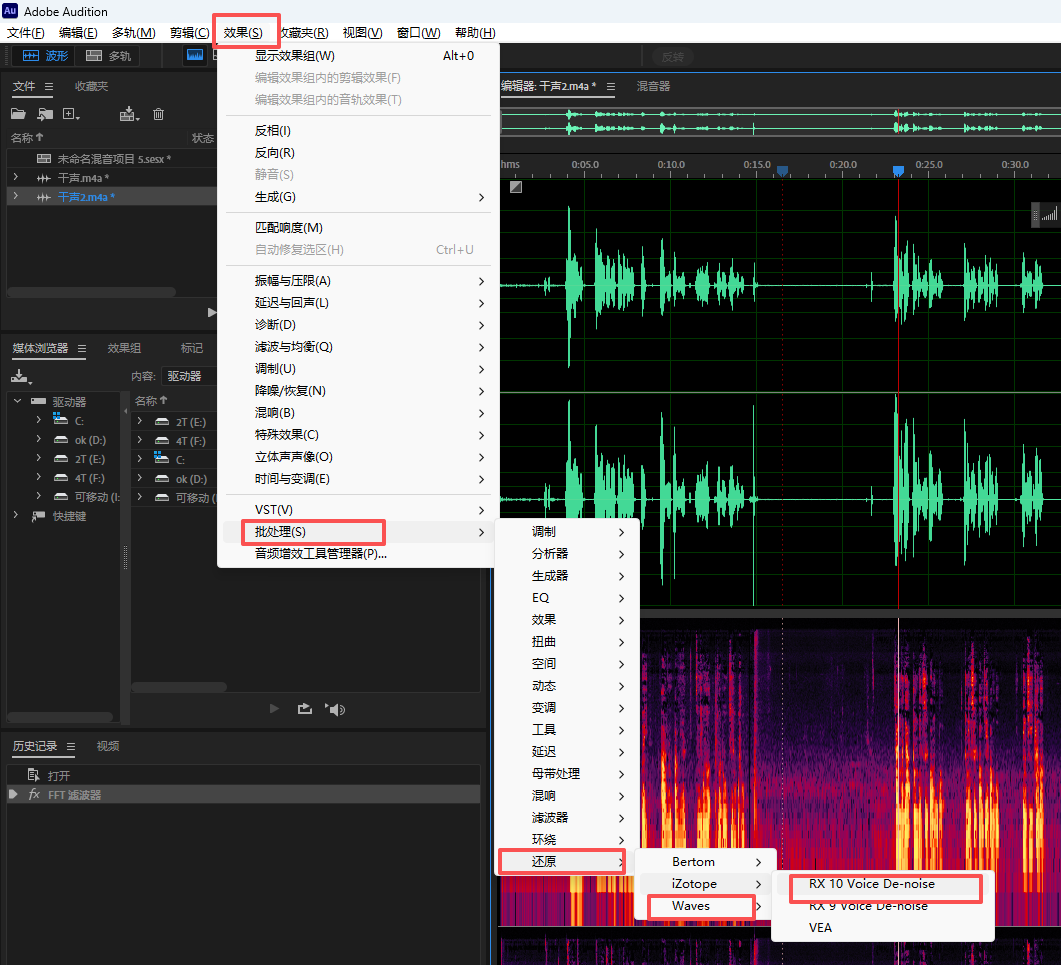The image size is (1061, 965).
Task: Expand VST submenu
Action: point(359,509)
